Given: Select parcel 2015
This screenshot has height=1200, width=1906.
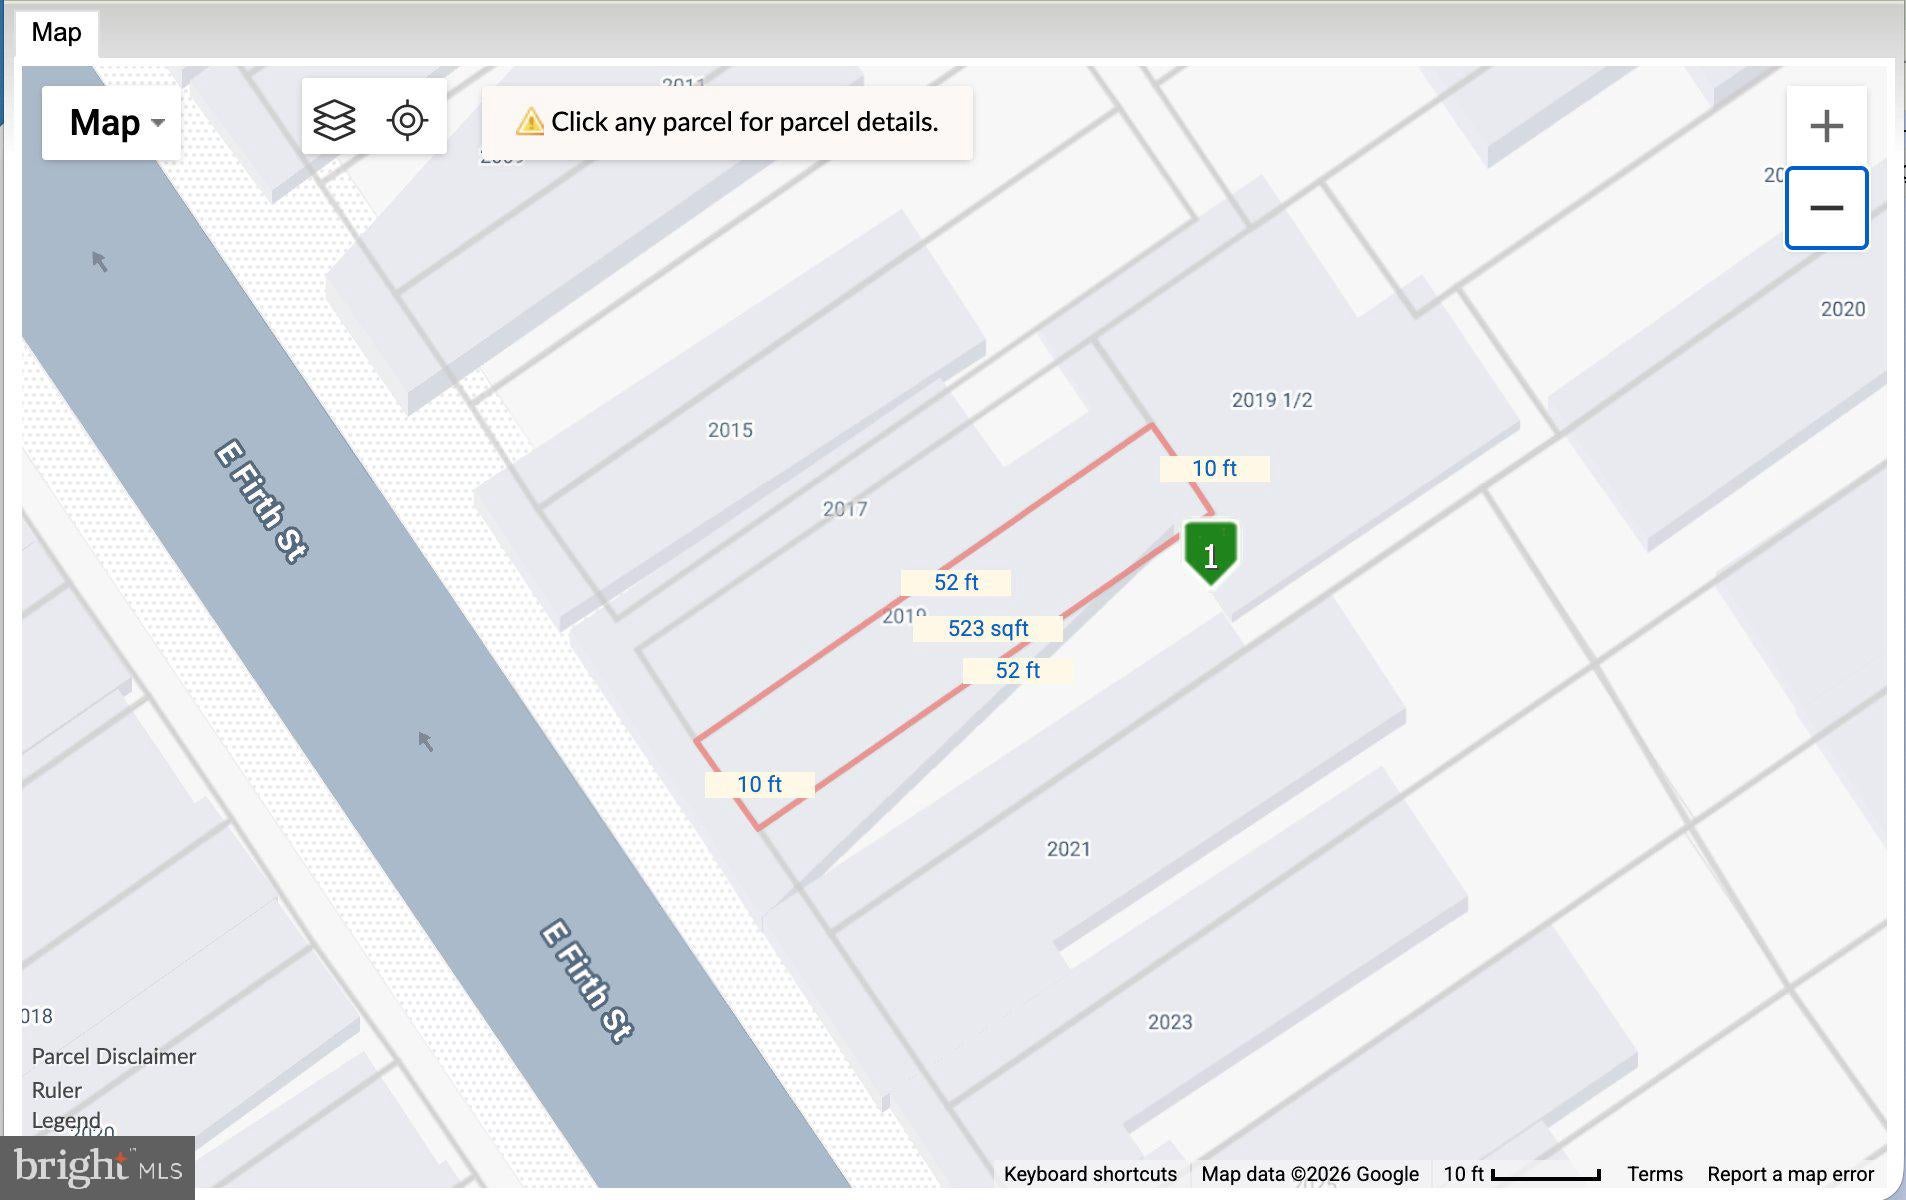Looking at the screenshot, I should (x=730, y=430).
